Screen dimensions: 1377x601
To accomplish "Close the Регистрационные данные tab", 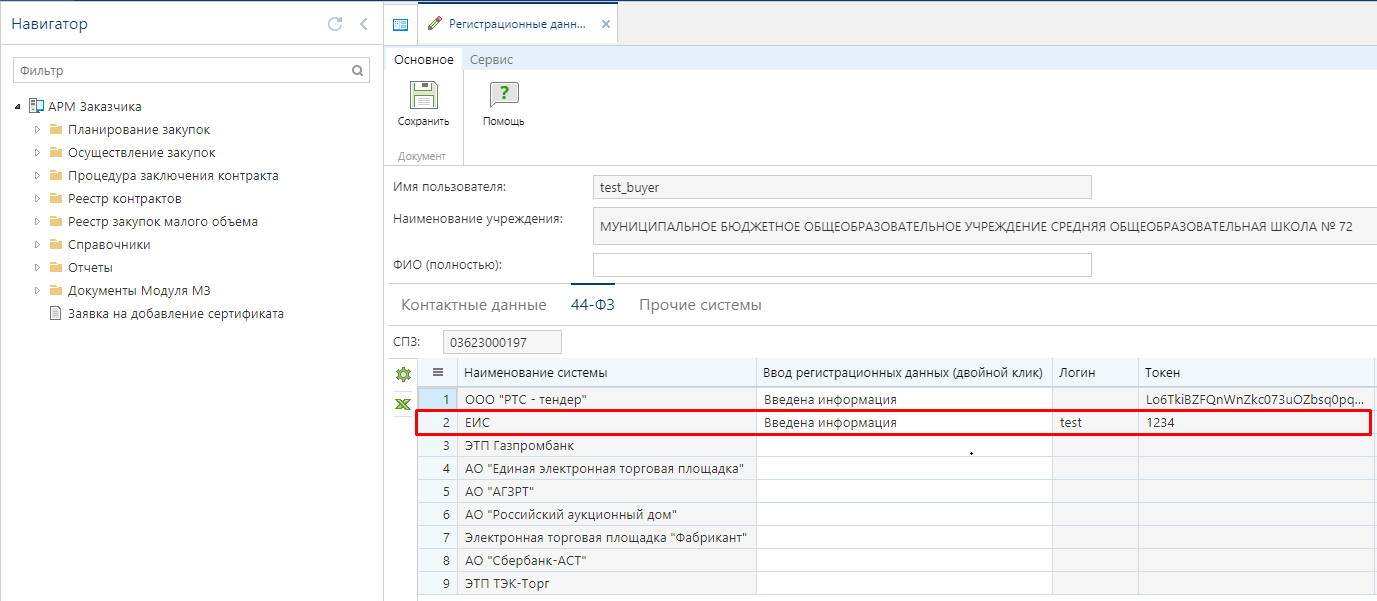I will tap(605, 24).
